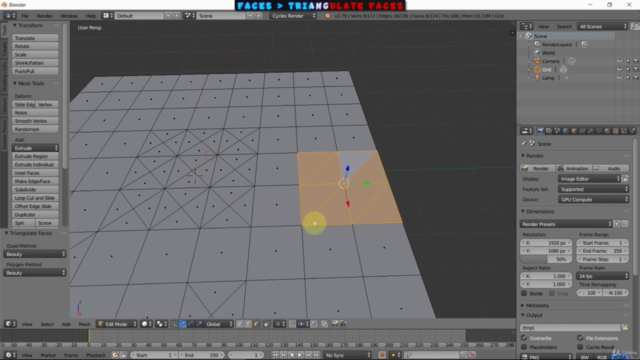Click the OpenGL render image icon
The height and width of the screenshot is (360, 640).
tap(335, 324)
